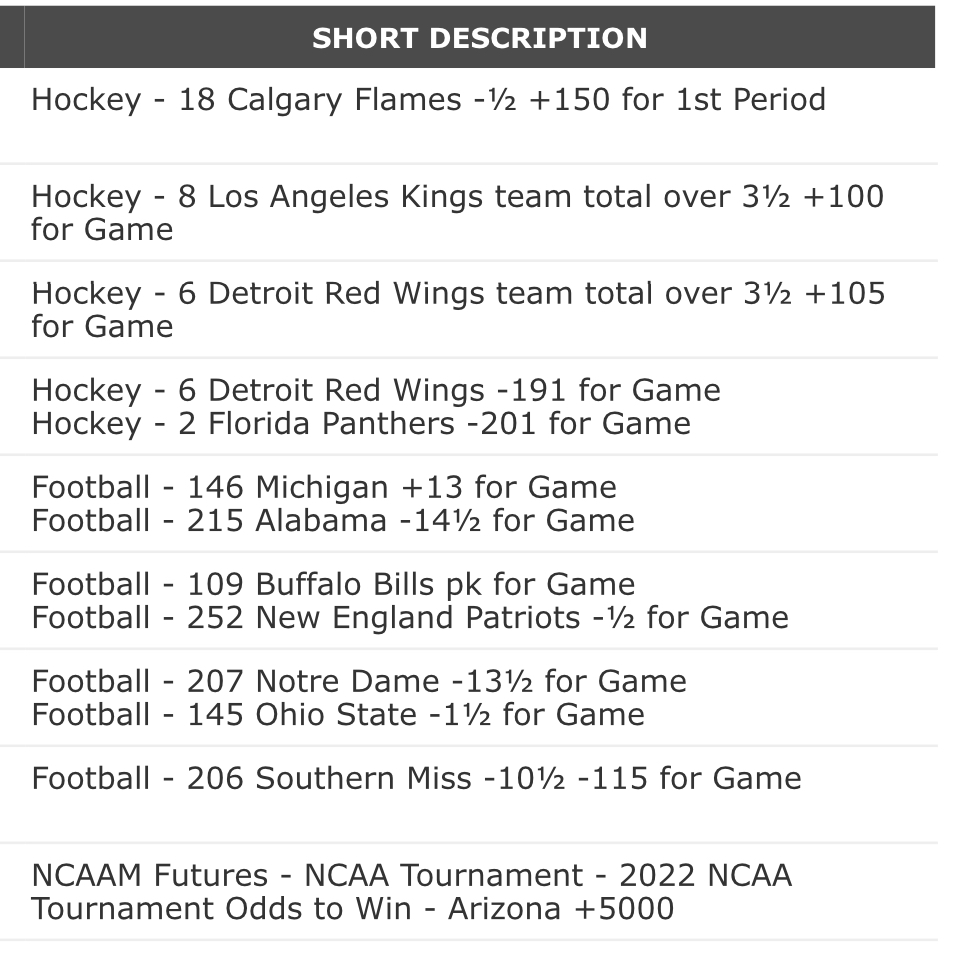Click the SHORT DESCRIPTION column header
Image resolution: width=972 pixels, height=954 pixels.
click(479, 38)
